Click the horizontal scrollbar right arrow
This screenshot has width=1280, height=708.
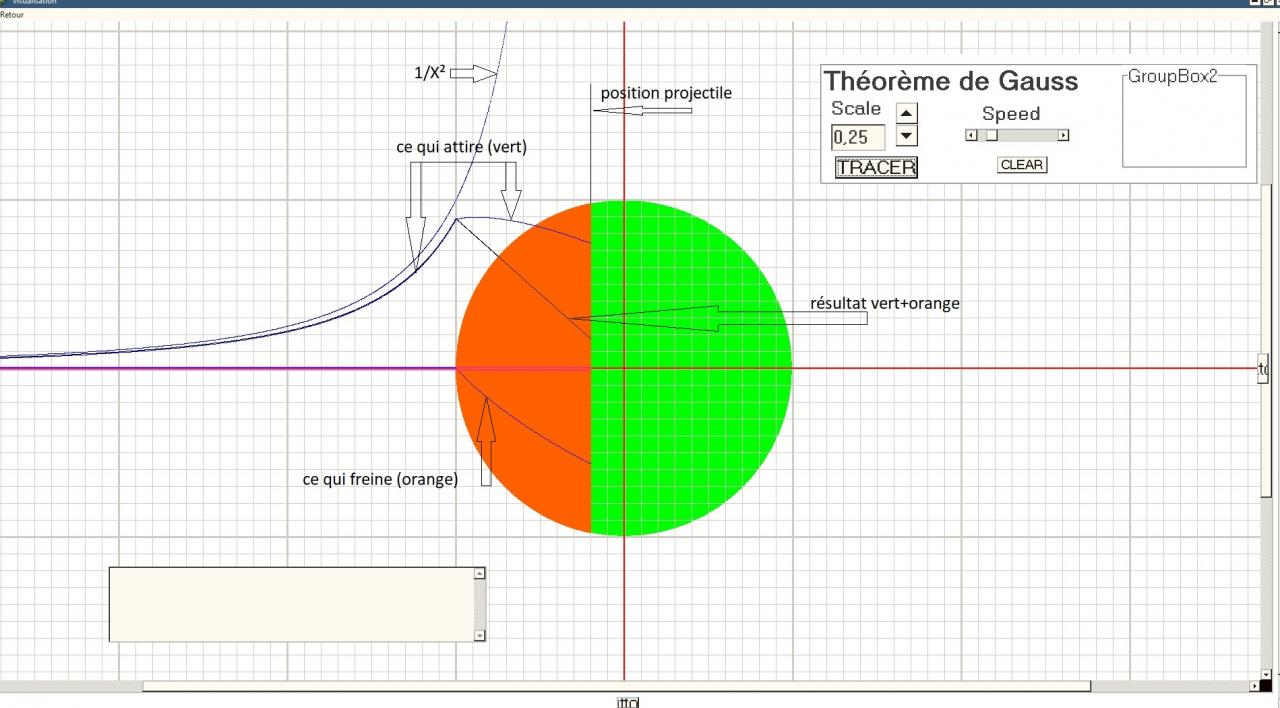coord(1256,687)
